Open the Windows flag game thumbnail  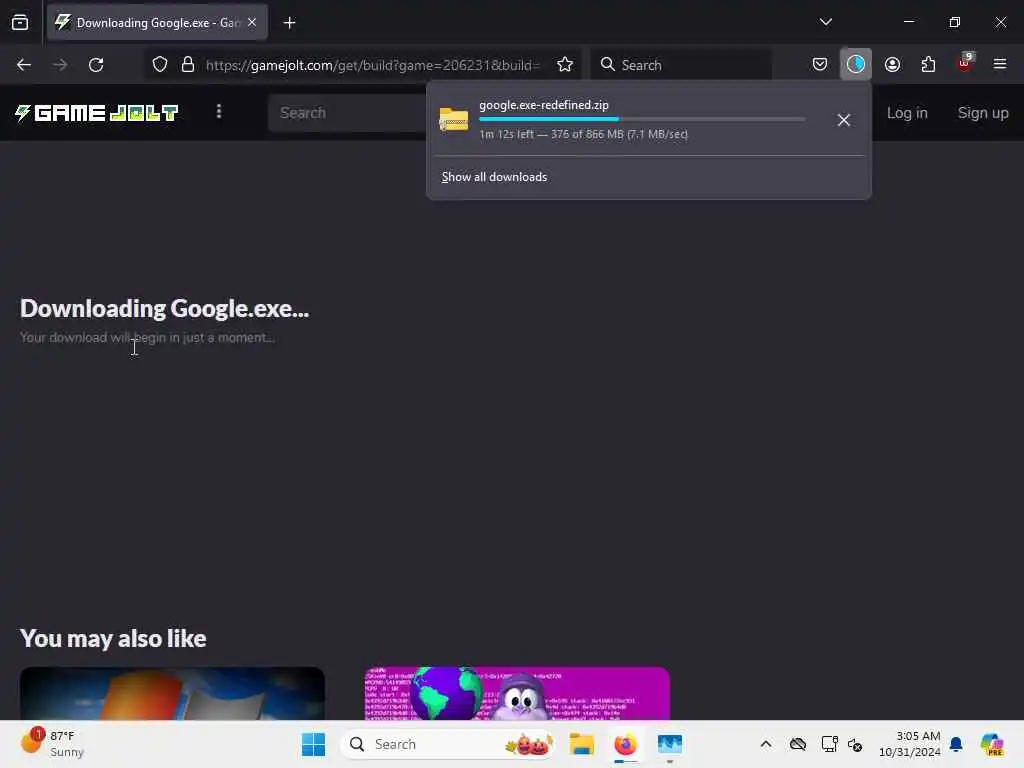click(x=172, y=694)
